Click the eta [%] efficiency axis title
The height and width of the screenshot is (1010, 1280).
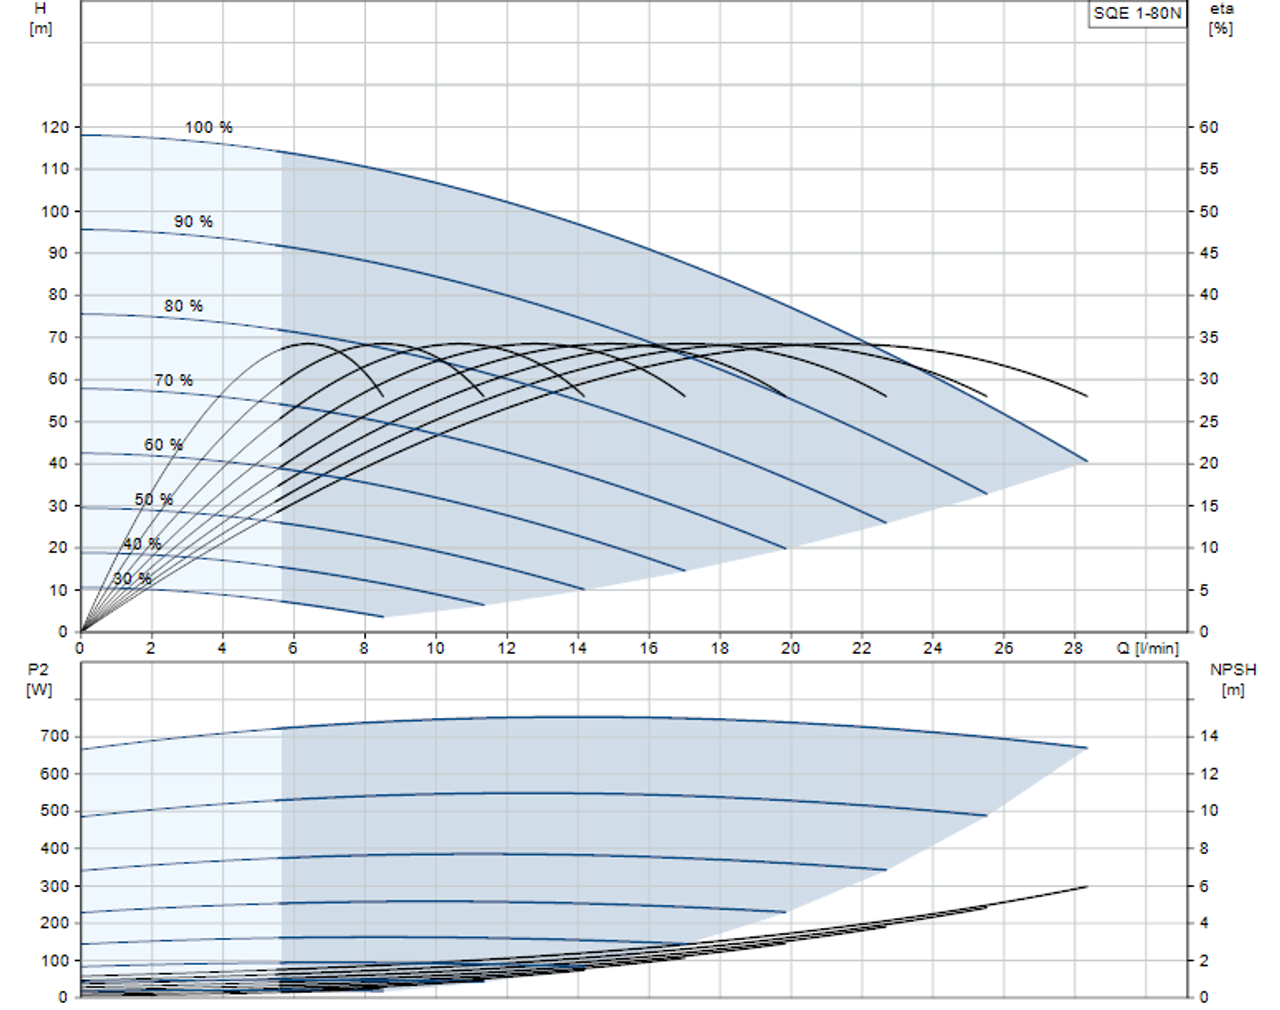1221,18
